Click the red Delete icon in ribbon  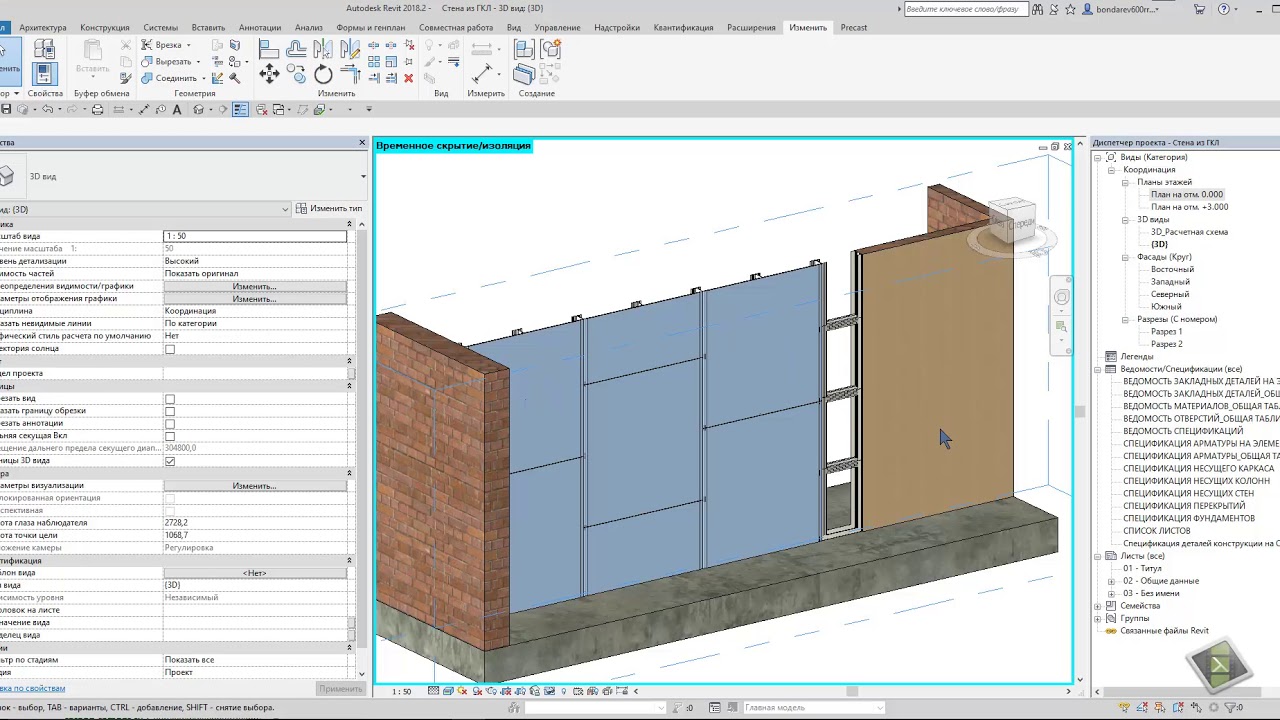(408, 78)
